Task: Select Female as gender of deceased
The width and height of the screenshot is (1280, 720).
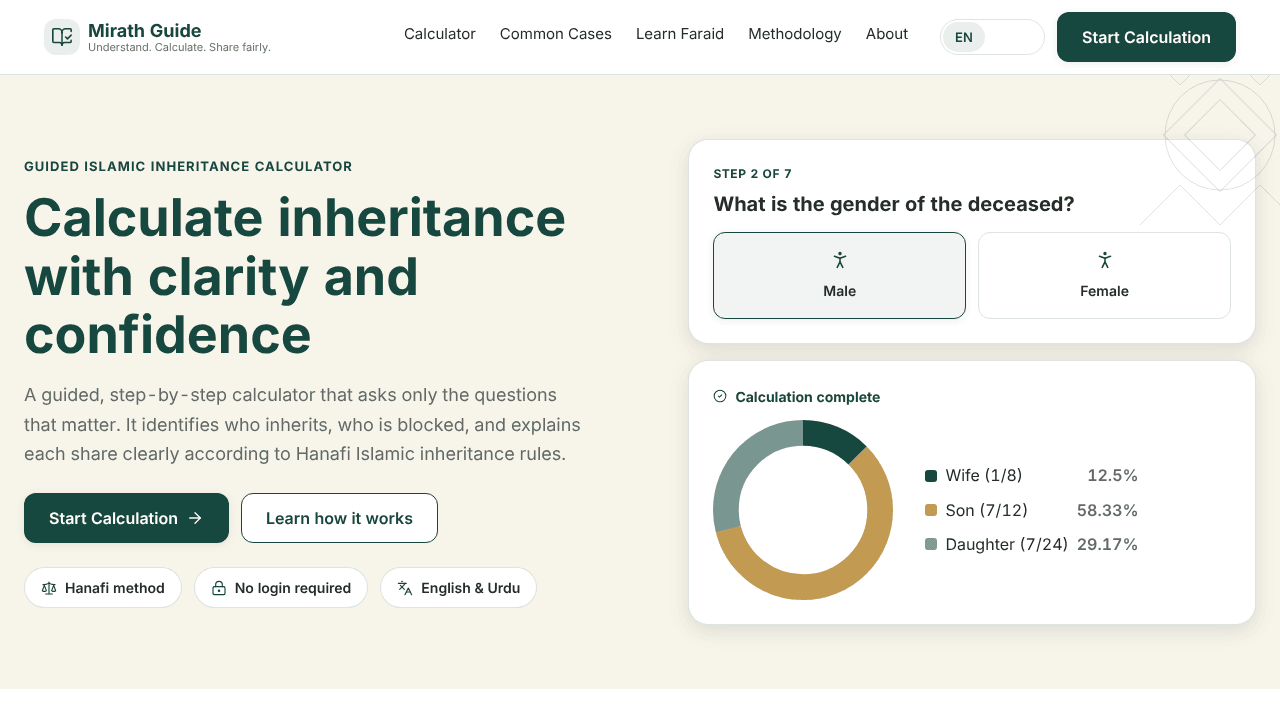Action: [1104, 275]
